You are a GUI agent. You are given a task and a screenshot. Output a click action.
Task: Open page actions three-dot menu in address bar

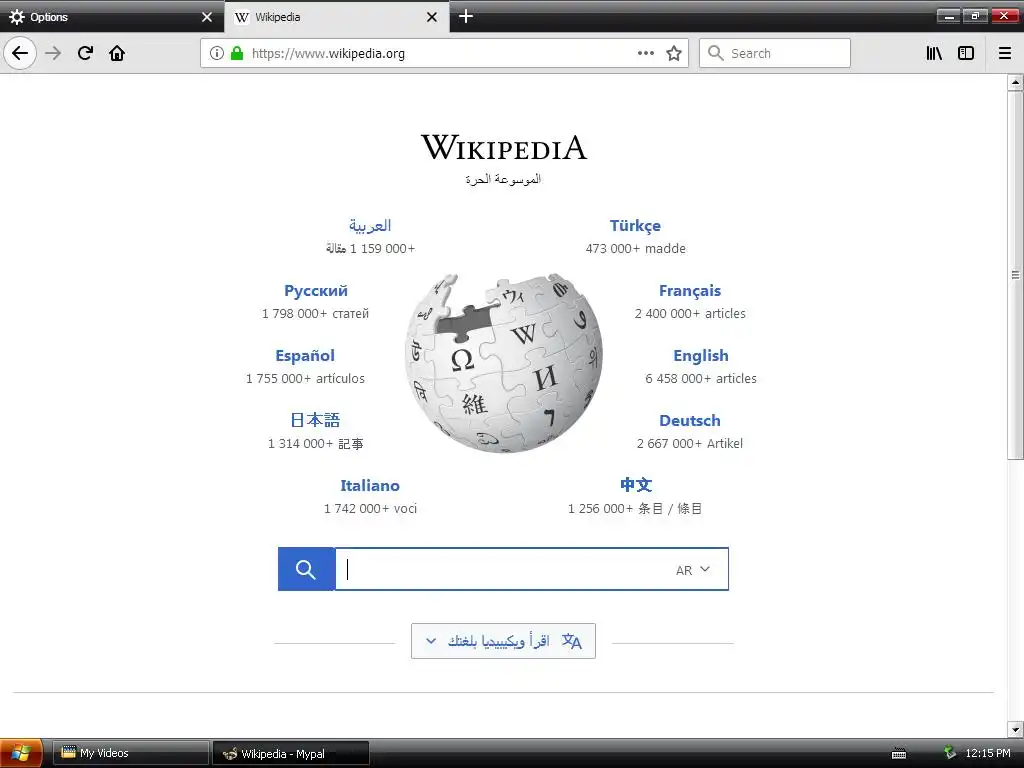click(x=646, y=53)
